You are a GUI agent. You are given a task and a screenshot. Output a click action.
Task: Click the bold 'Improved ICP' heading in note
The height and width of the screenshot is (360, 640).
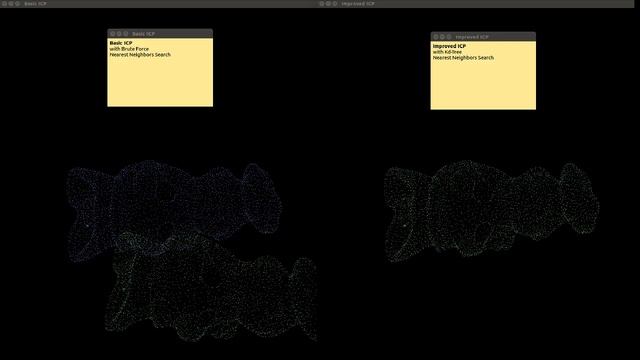449,46
